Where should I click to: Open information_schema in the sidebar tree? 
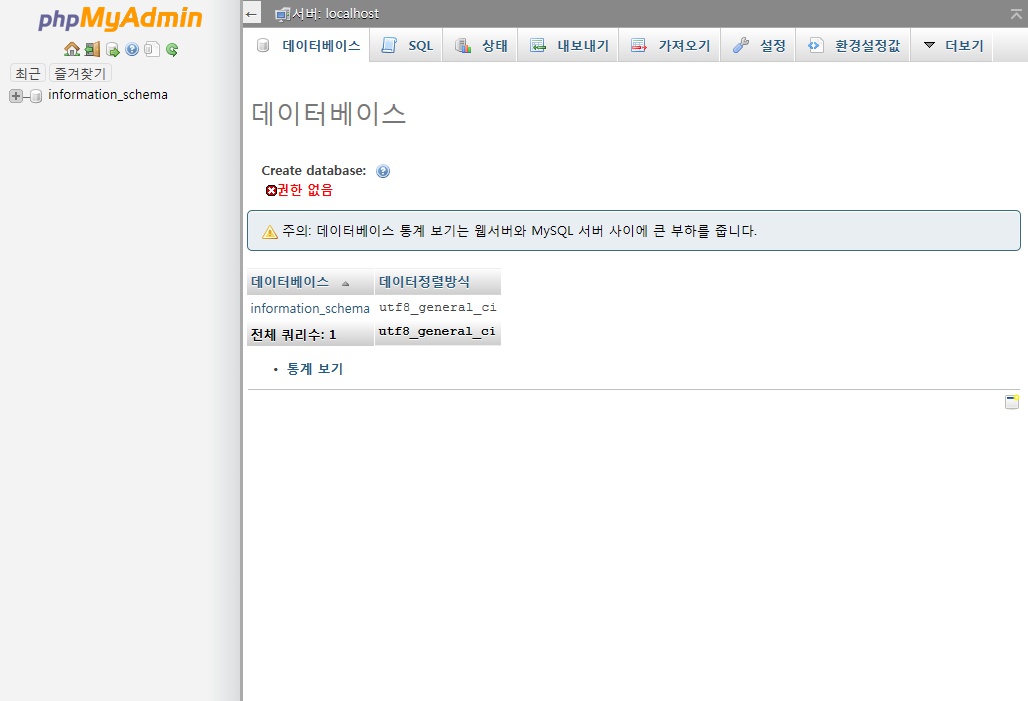click(108, 94)
